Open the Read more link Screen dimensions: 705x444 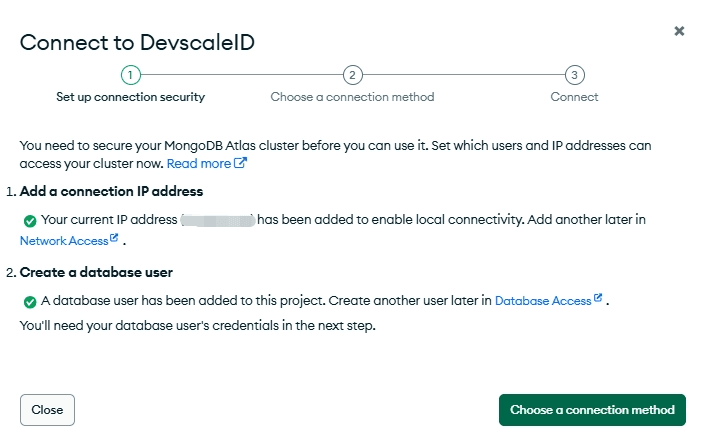[199, 164]
